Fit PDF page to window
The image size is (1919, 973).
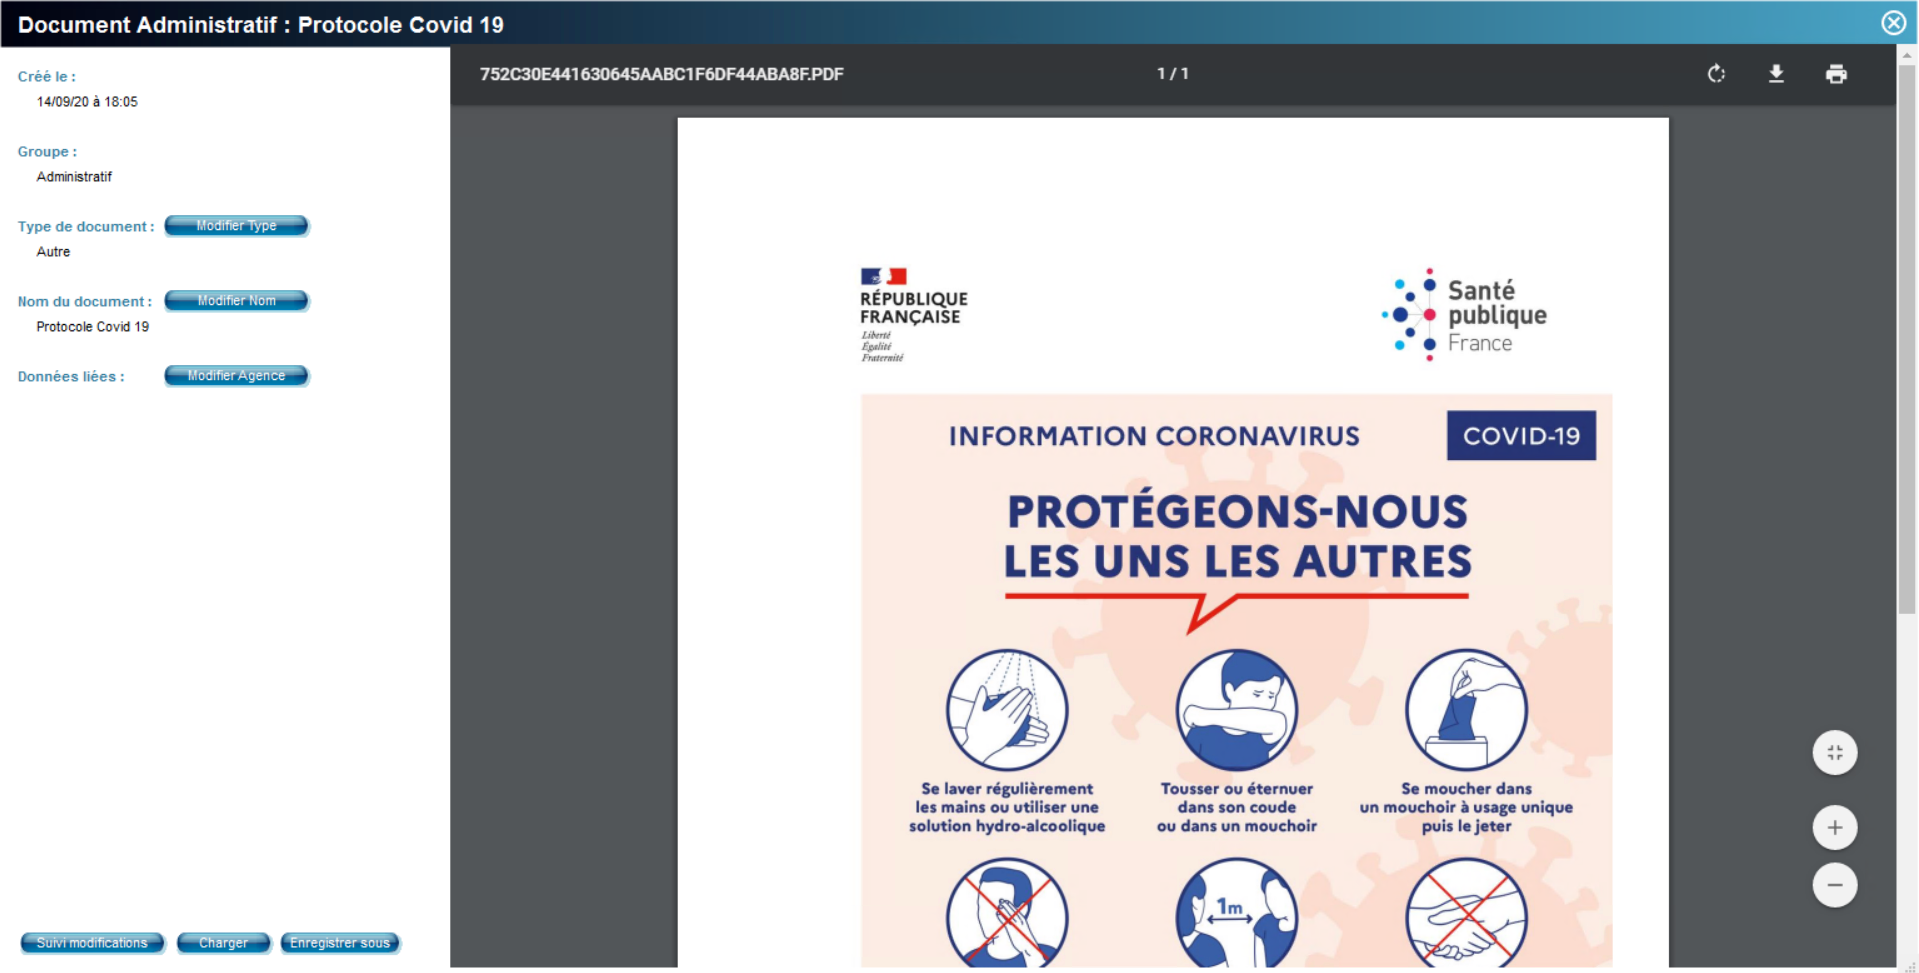coord(1835,753)
